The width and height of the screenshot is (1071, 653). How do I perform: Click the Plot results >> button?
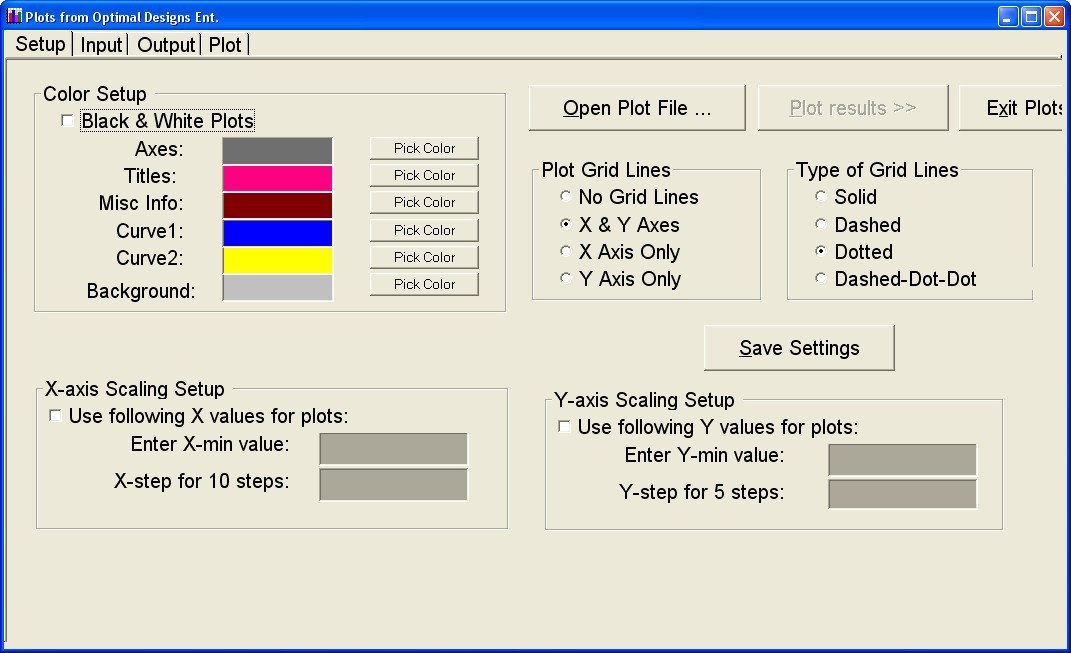pos(853,108)
